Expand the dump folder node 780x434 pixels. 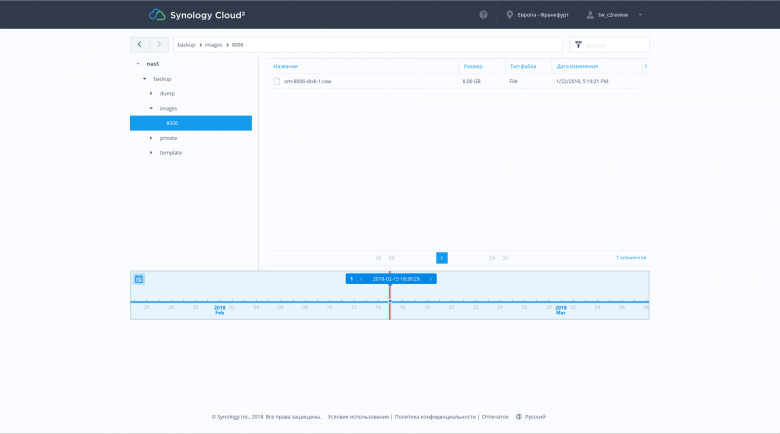[151, 93]
